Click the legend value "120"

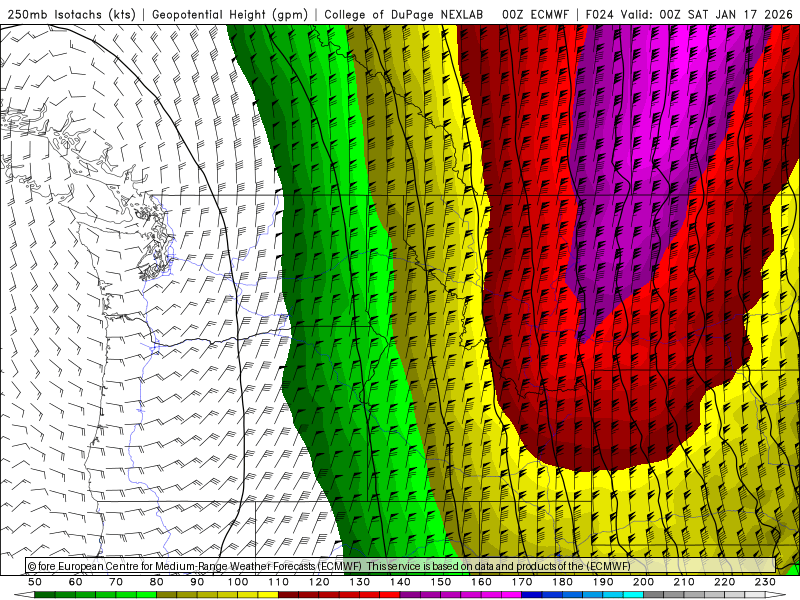(x=319, y=582)
